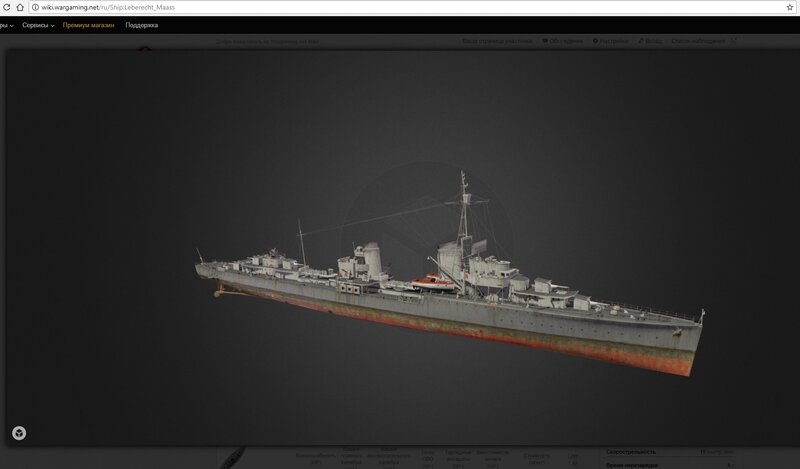View site information icon in address bar
The image size is (800, 469).
tap(35, 8)
